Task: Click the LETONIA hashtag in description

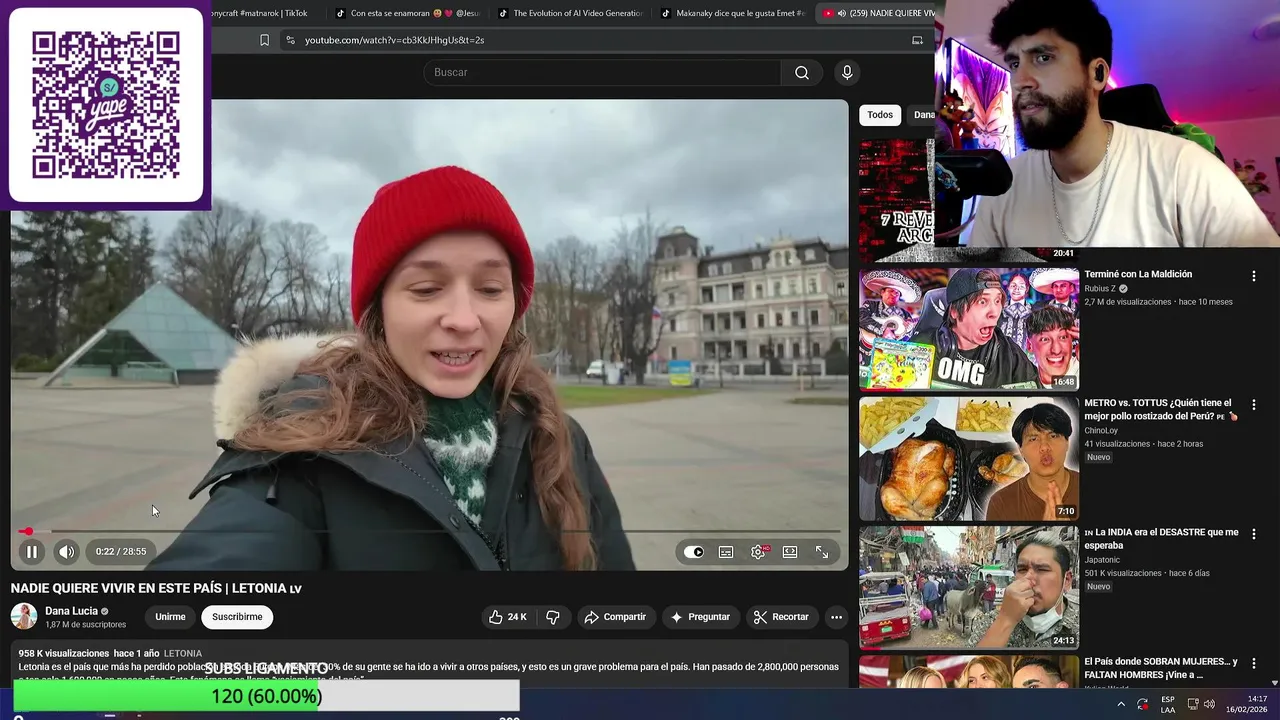Action: 183,653
